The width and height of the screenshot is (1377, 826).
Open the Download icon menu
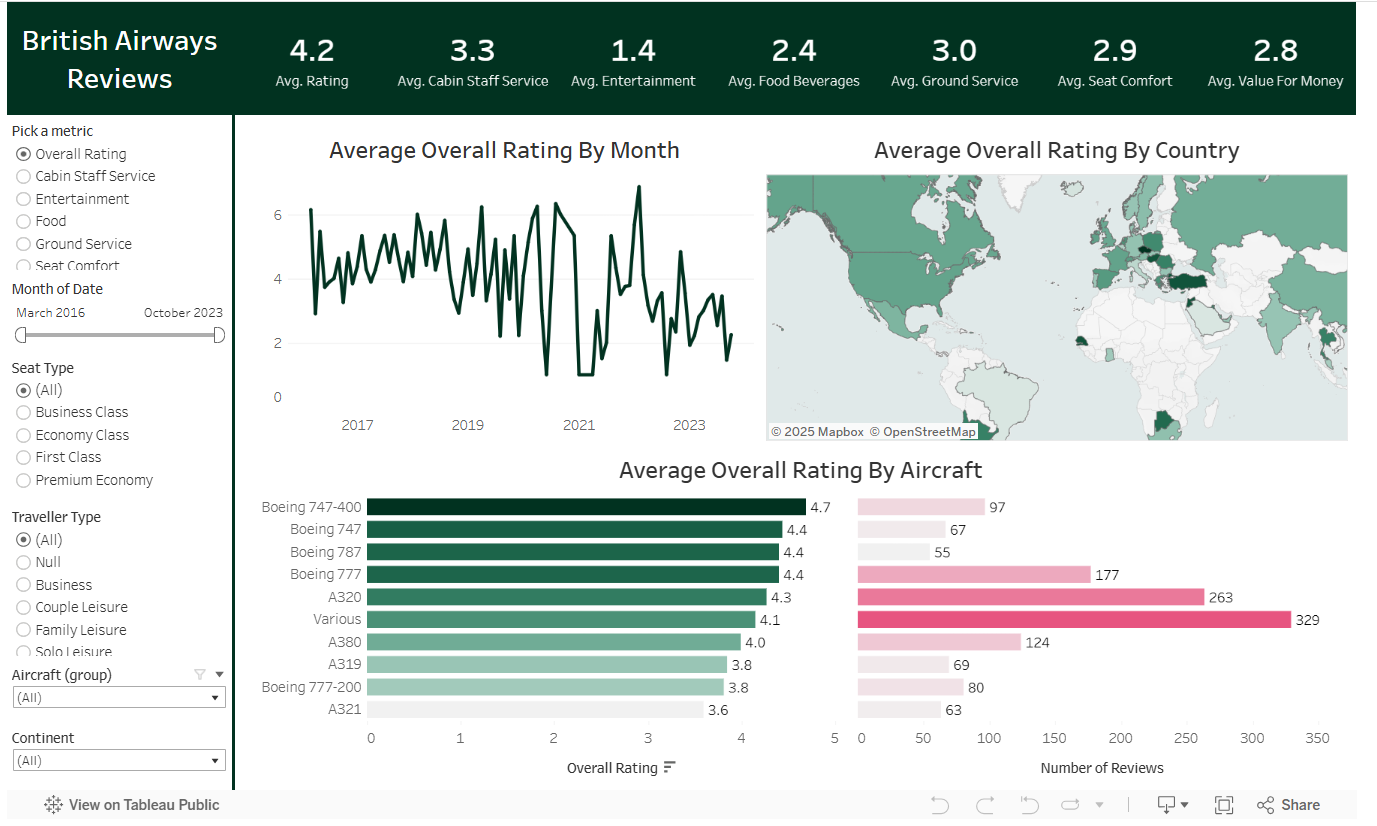point(1172,805)
